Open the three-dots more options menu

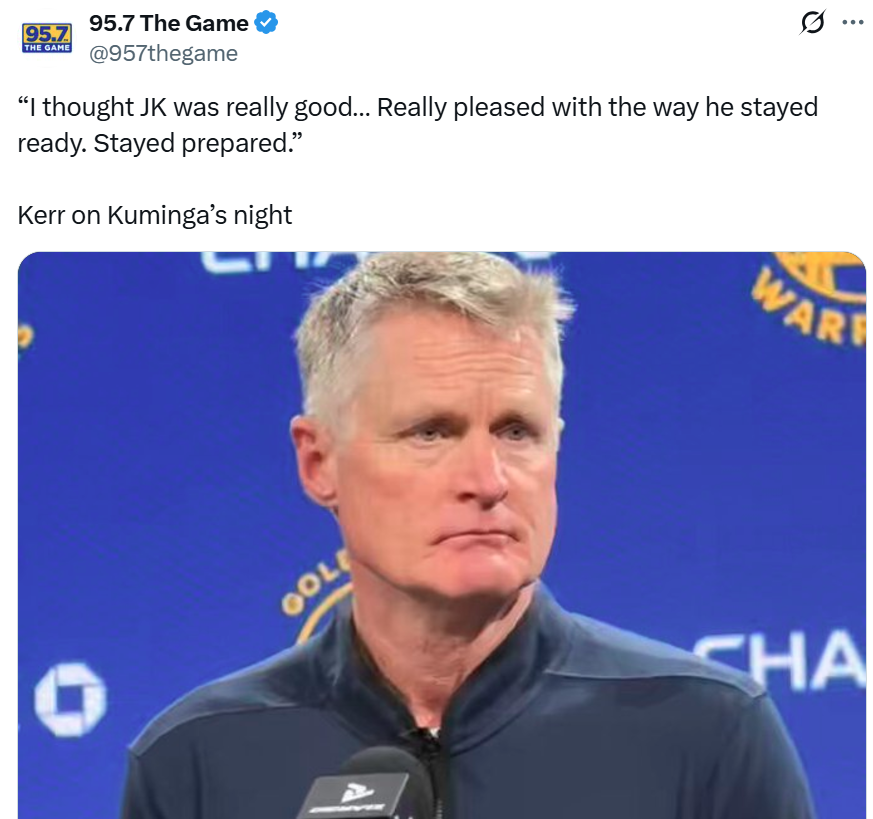click(852, 23)
